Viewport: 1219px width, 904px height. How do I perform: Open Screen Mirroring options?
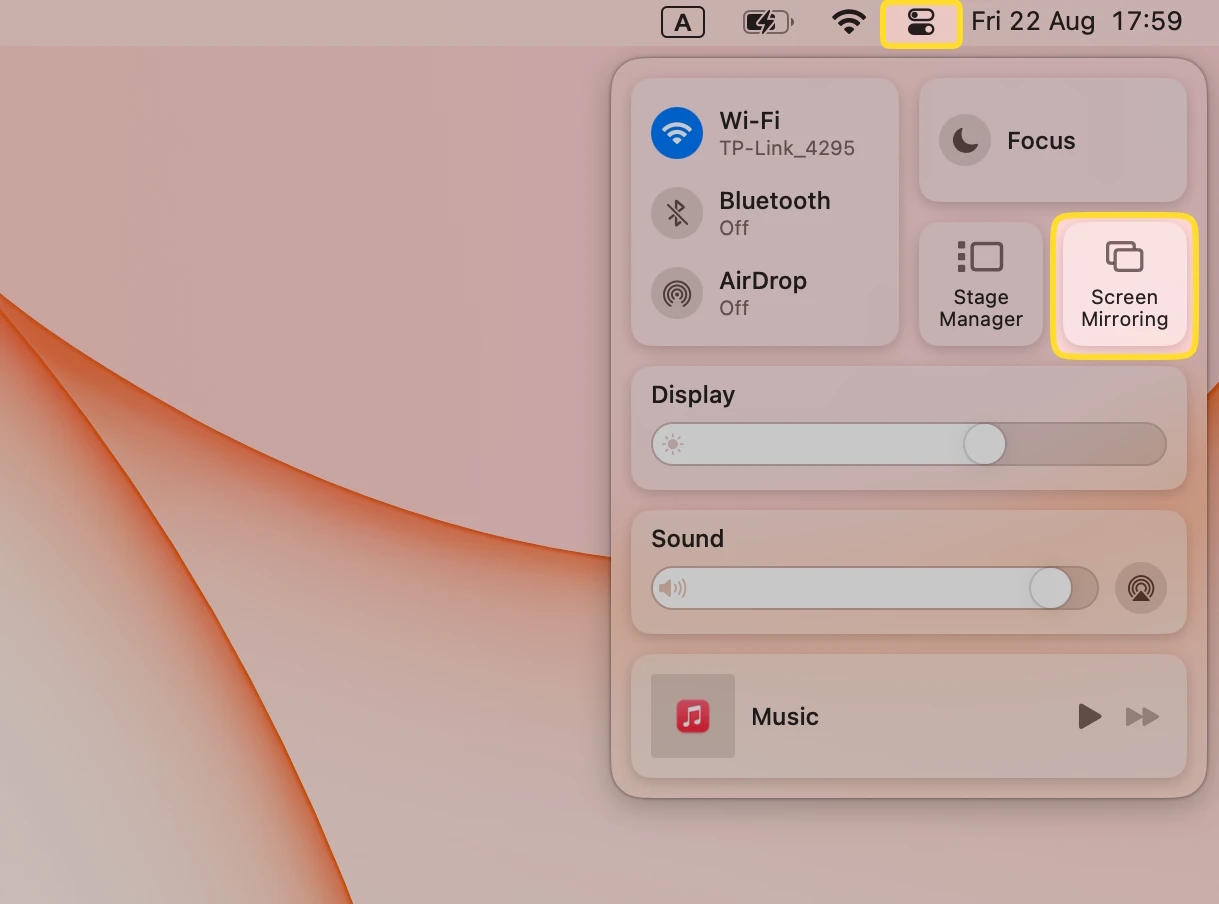(x=1124, y=285)
